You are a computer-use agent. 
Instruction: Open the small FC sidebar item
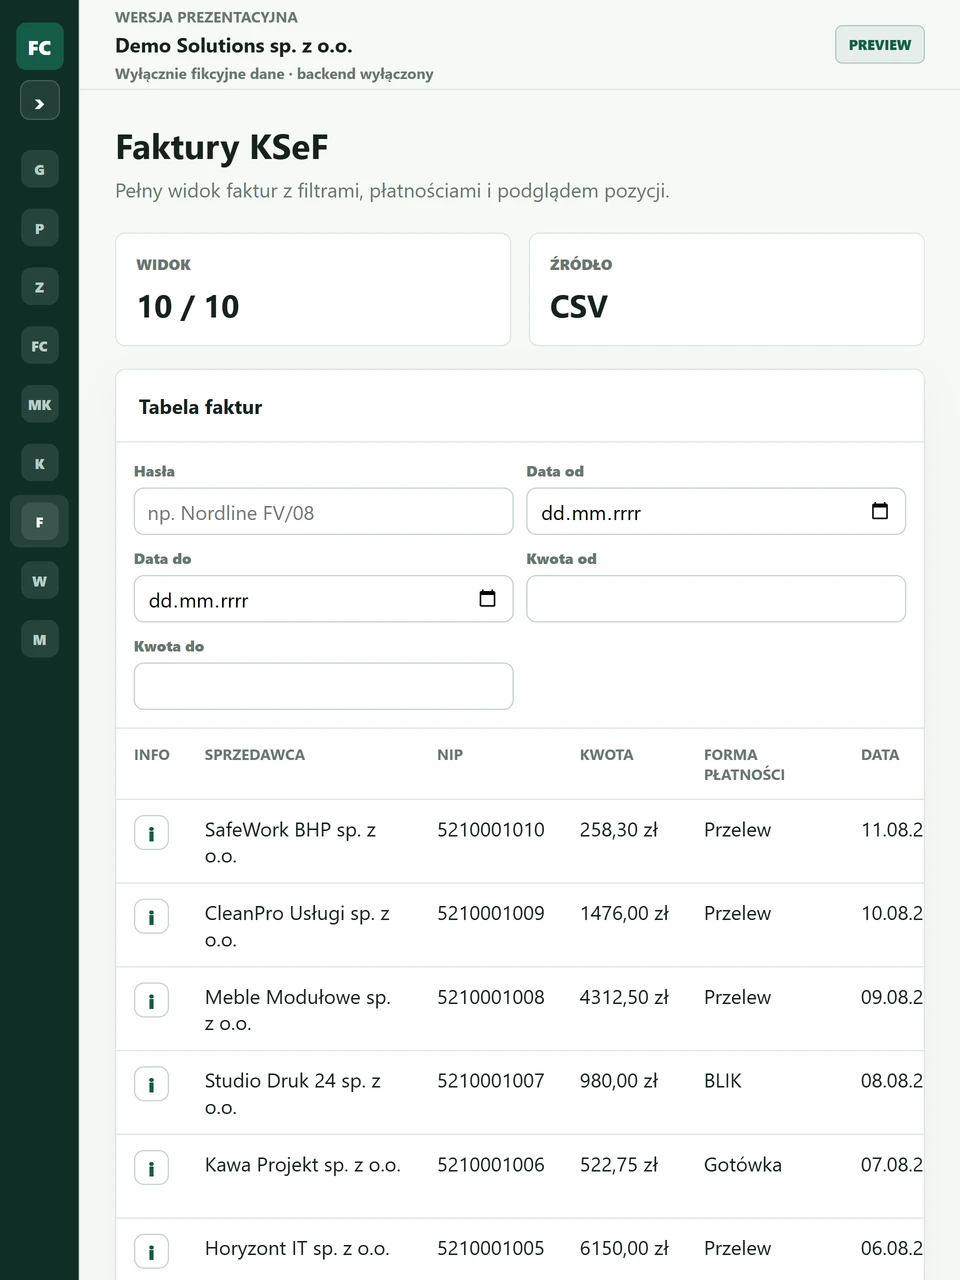40,346
